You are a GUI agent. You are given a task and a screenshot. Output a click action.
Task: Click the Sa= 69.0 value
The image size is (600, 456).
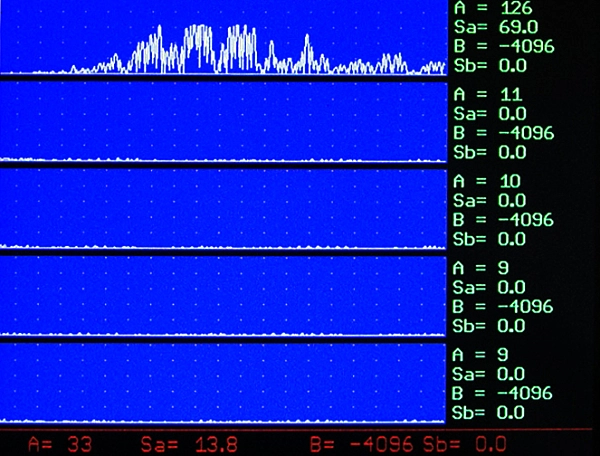click(496, 27)
